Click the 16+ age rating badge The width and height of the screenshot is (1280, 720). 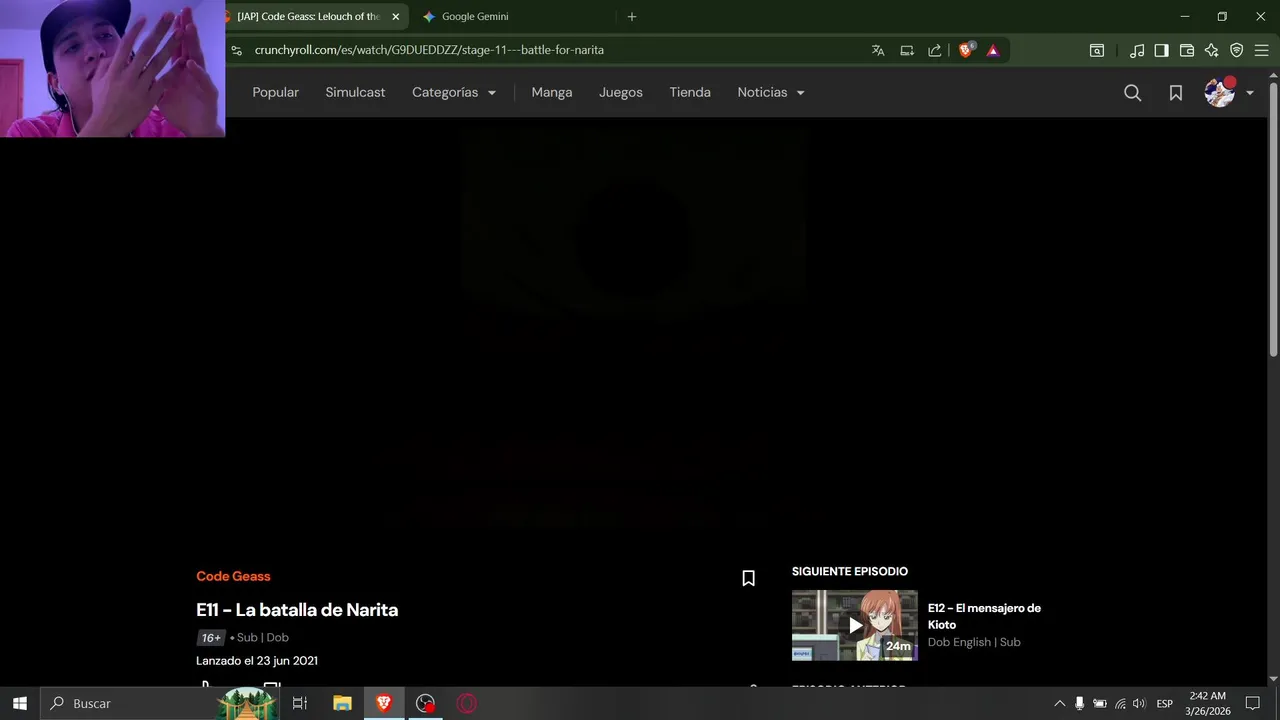pyautogui.click(x=210, y=638)
